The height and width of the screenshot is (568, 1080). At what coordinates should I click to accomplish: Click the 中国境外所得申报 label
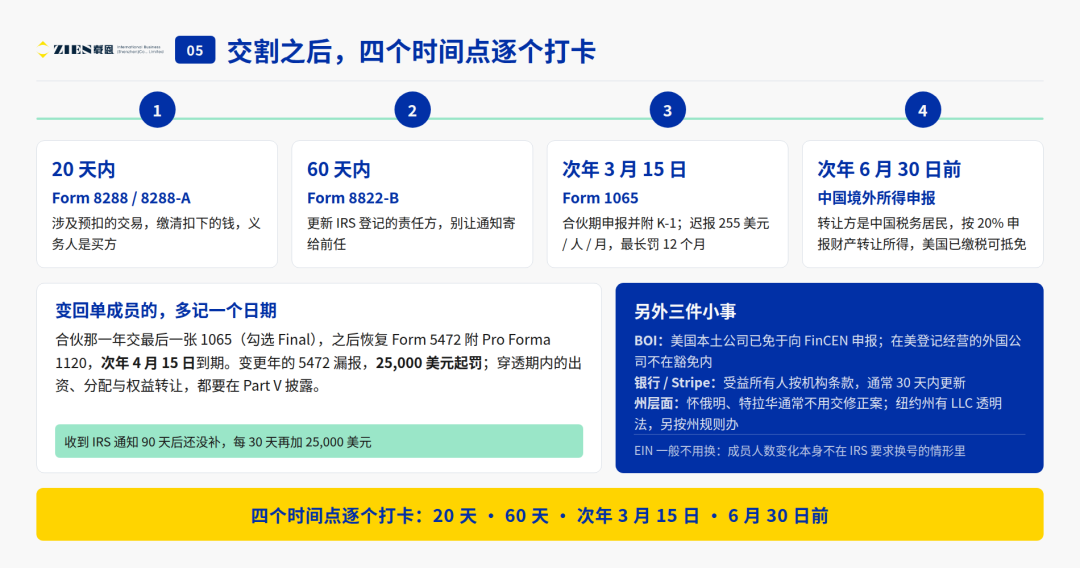click(876, 198)
